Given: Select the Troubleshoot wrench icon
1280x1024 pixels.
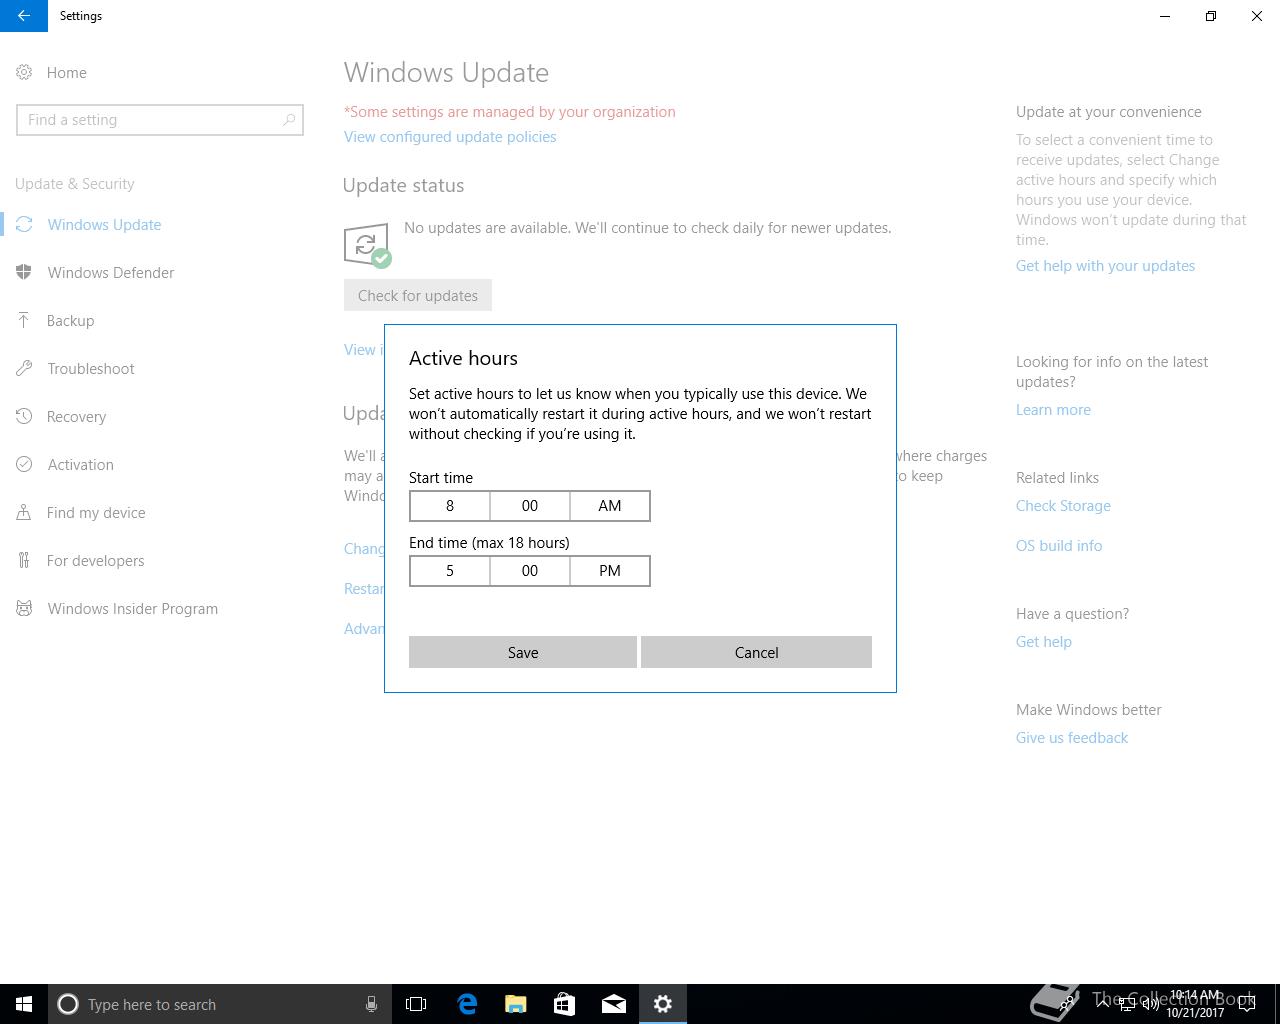Looking at the screenshot, I should (24, 369).
